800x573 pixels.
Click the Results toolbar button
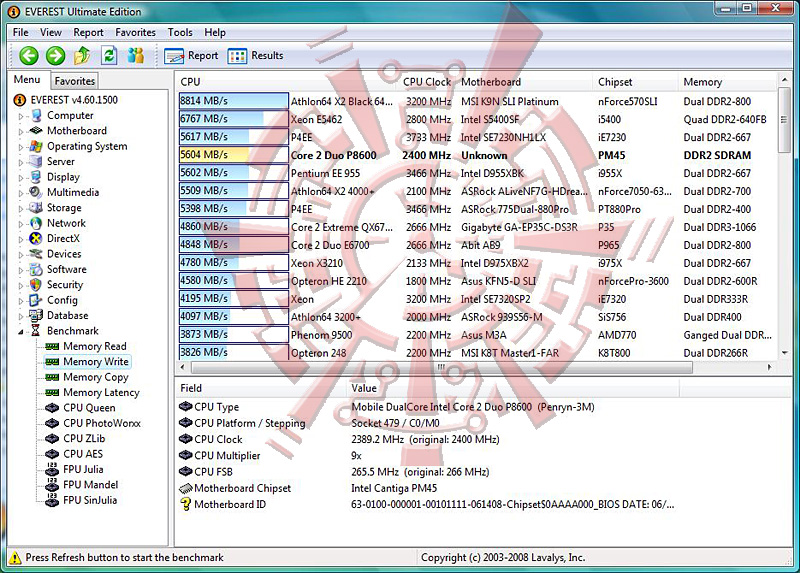pyautogui.click(x=255, y=56)
